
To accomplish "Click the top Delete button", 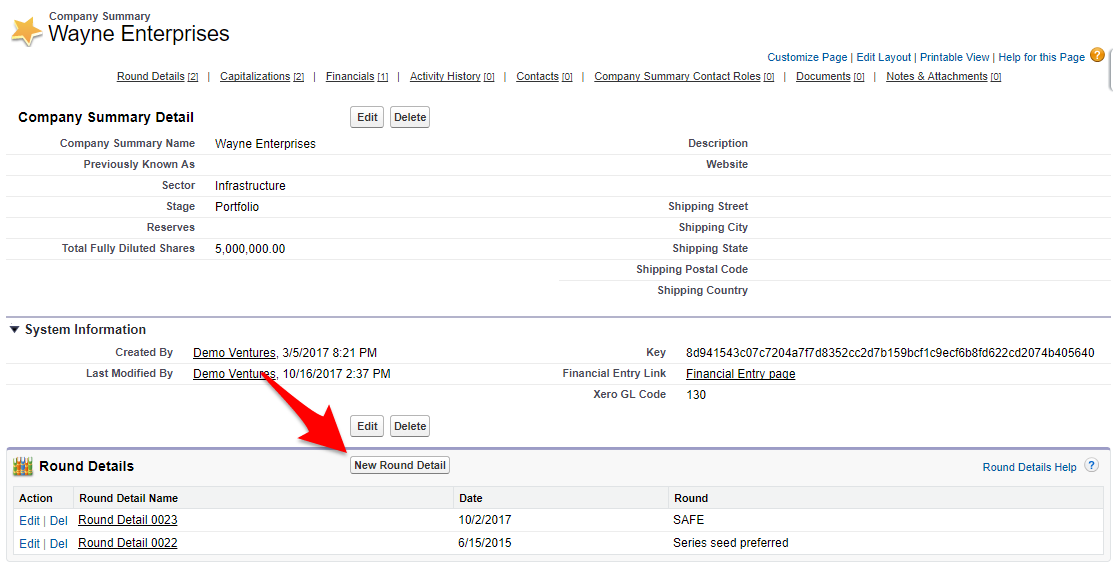I will [x=410, y=117].
